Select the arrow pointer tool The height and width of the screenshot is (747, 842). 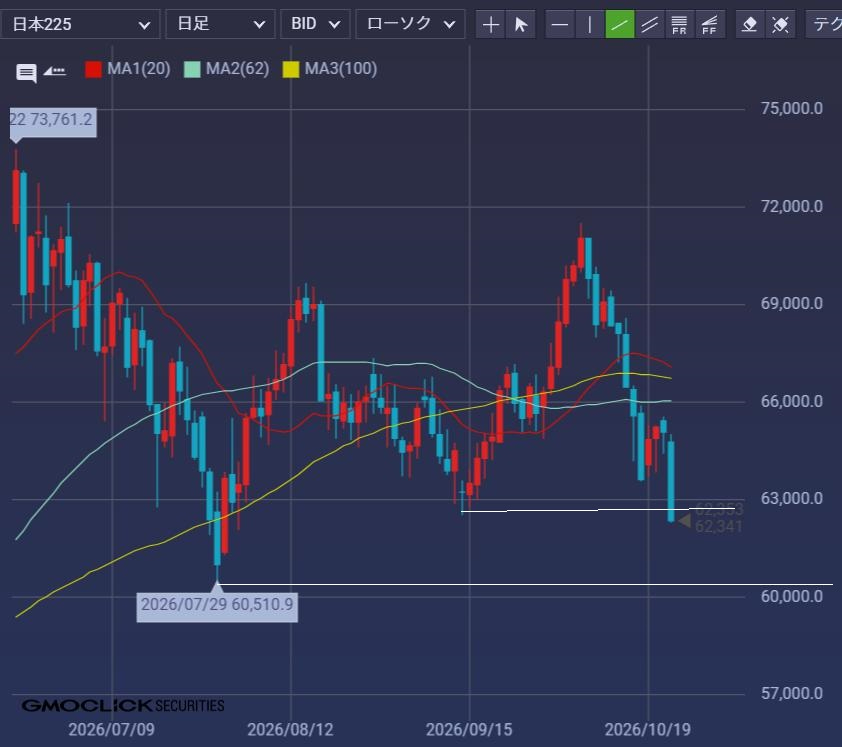521,24
